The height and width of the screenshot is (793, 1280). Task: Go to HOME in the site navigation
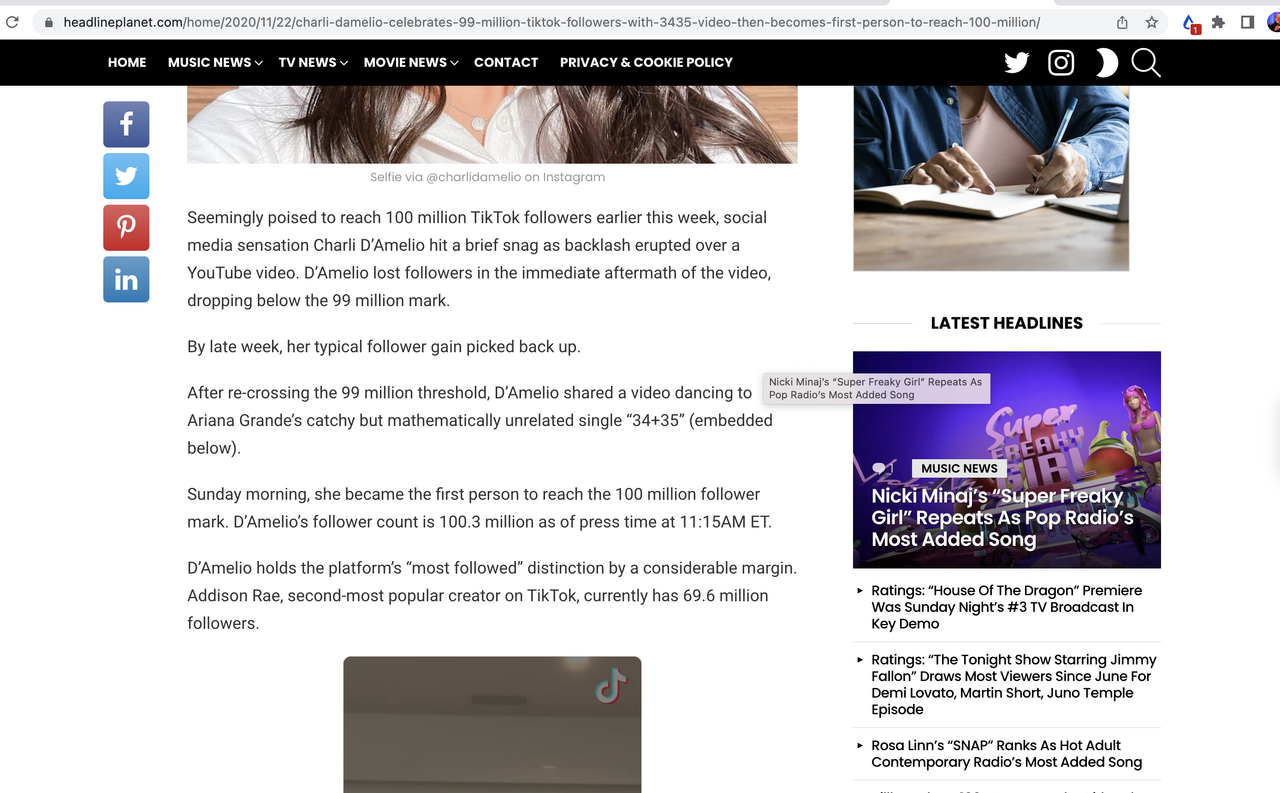point(127,62)
